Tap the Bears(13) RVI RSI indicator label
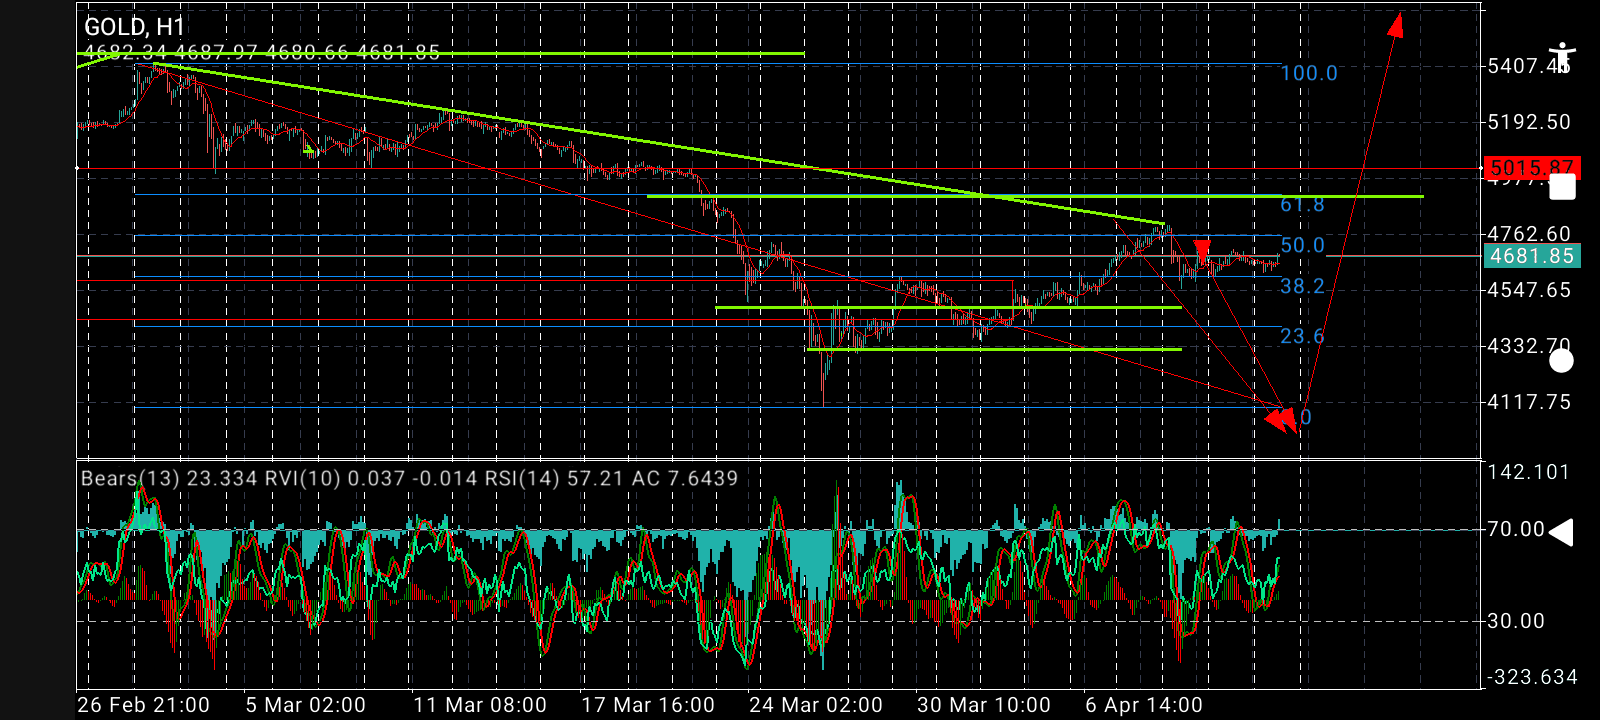1600x720 pixels. pyautogui.click(x=409, y=478)
